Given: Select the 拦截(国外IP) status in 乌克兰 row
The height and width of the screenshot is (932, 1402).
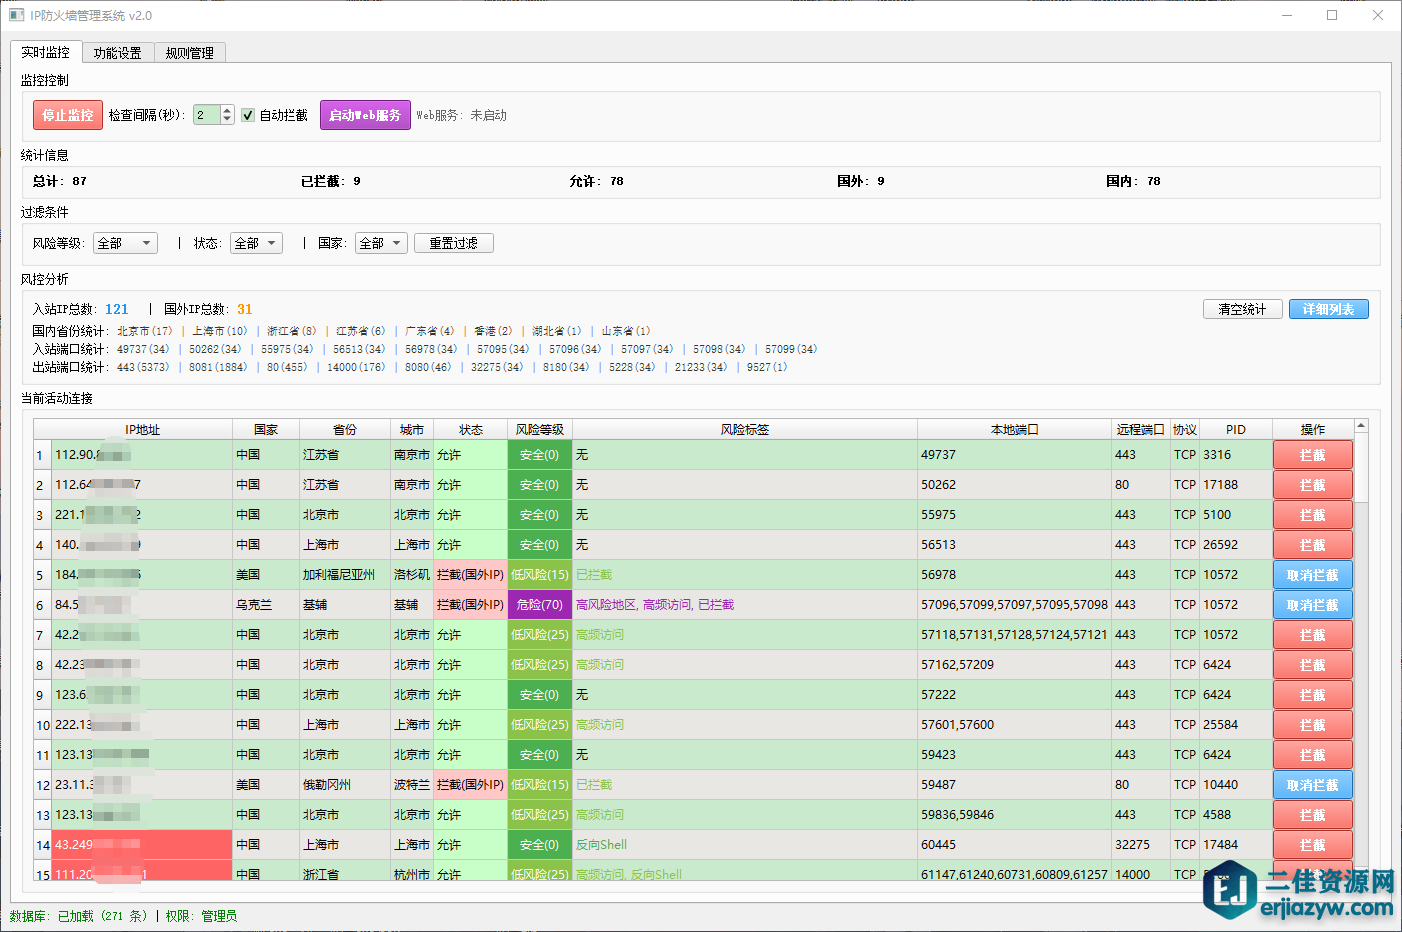Looking at the screenshot, I should (x=470, y=605).
